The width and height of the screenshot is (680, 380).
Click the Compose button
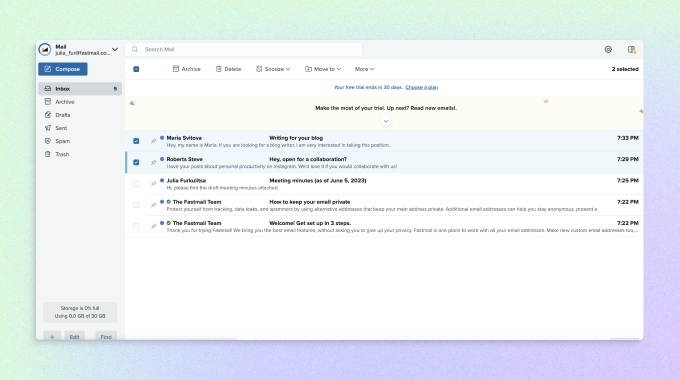coord(63,69)
